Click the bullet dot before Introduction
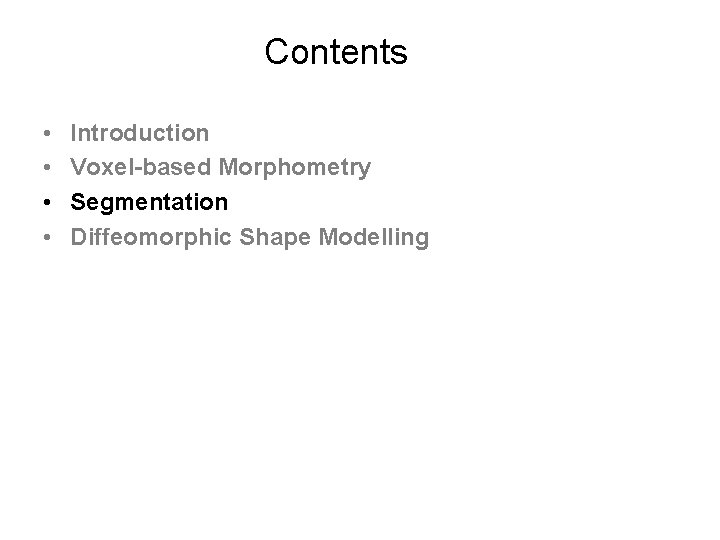The width and height of the screenshot is (720, 540). click(x=47, y=134)
